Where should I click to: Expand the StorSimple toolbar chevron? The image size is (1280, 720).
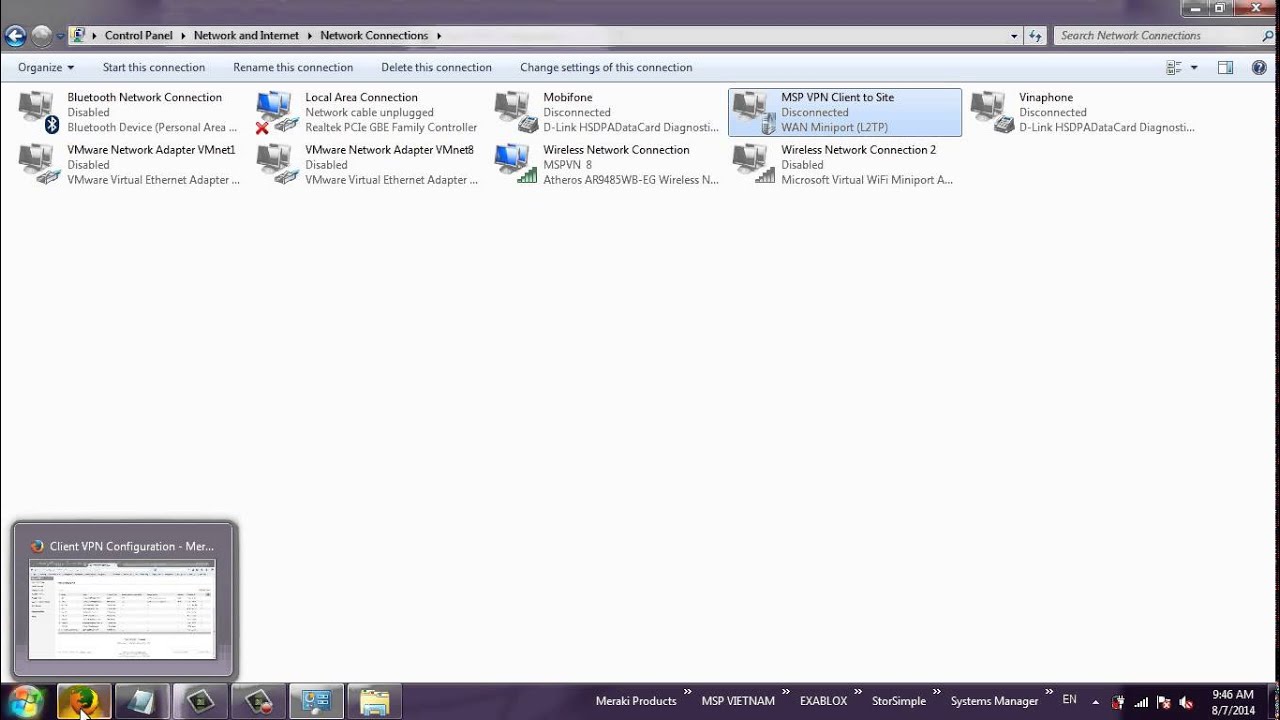[937, 691]
